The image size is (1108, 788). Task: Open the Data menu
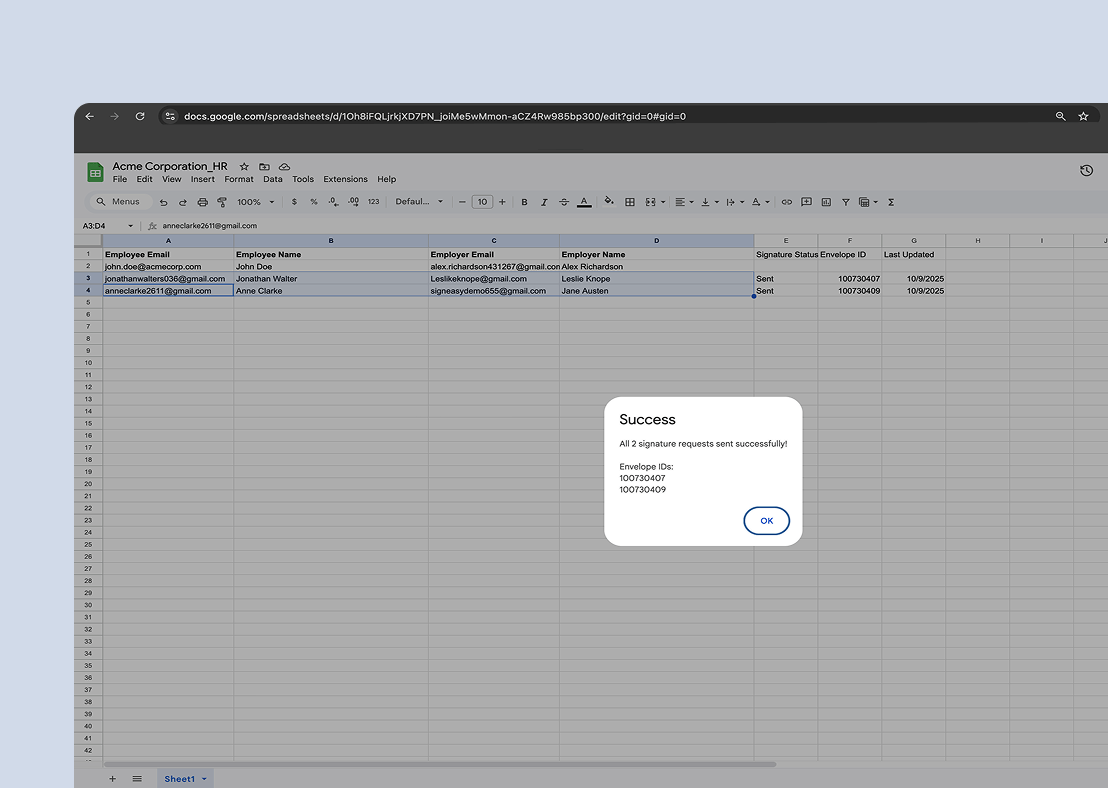[273, 180]
